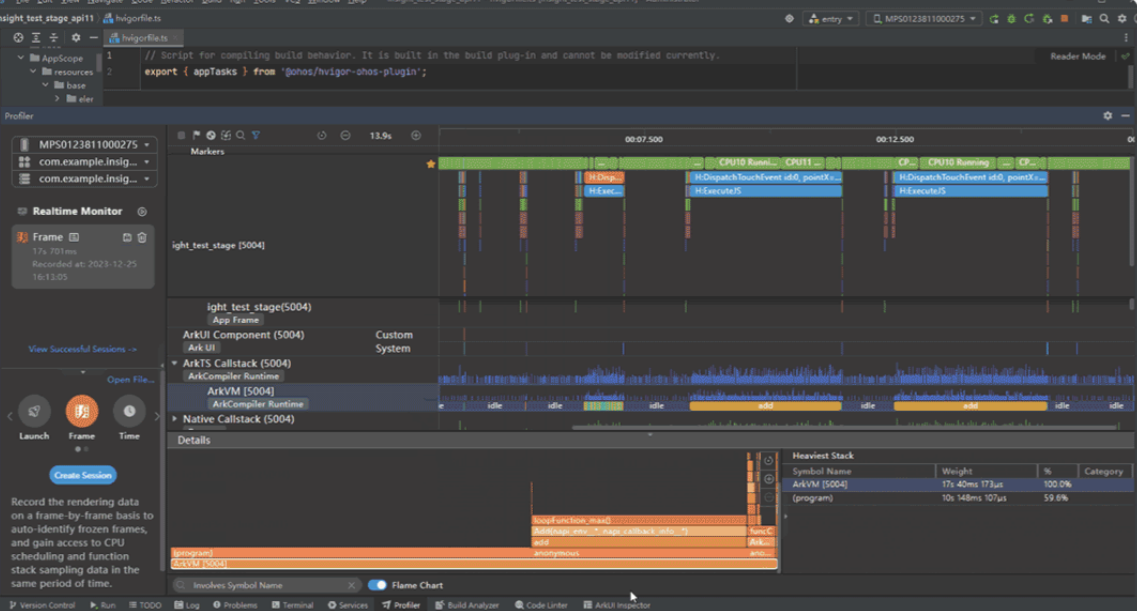Click the filter icon in profiler toolbar

(x=256, y=136)
